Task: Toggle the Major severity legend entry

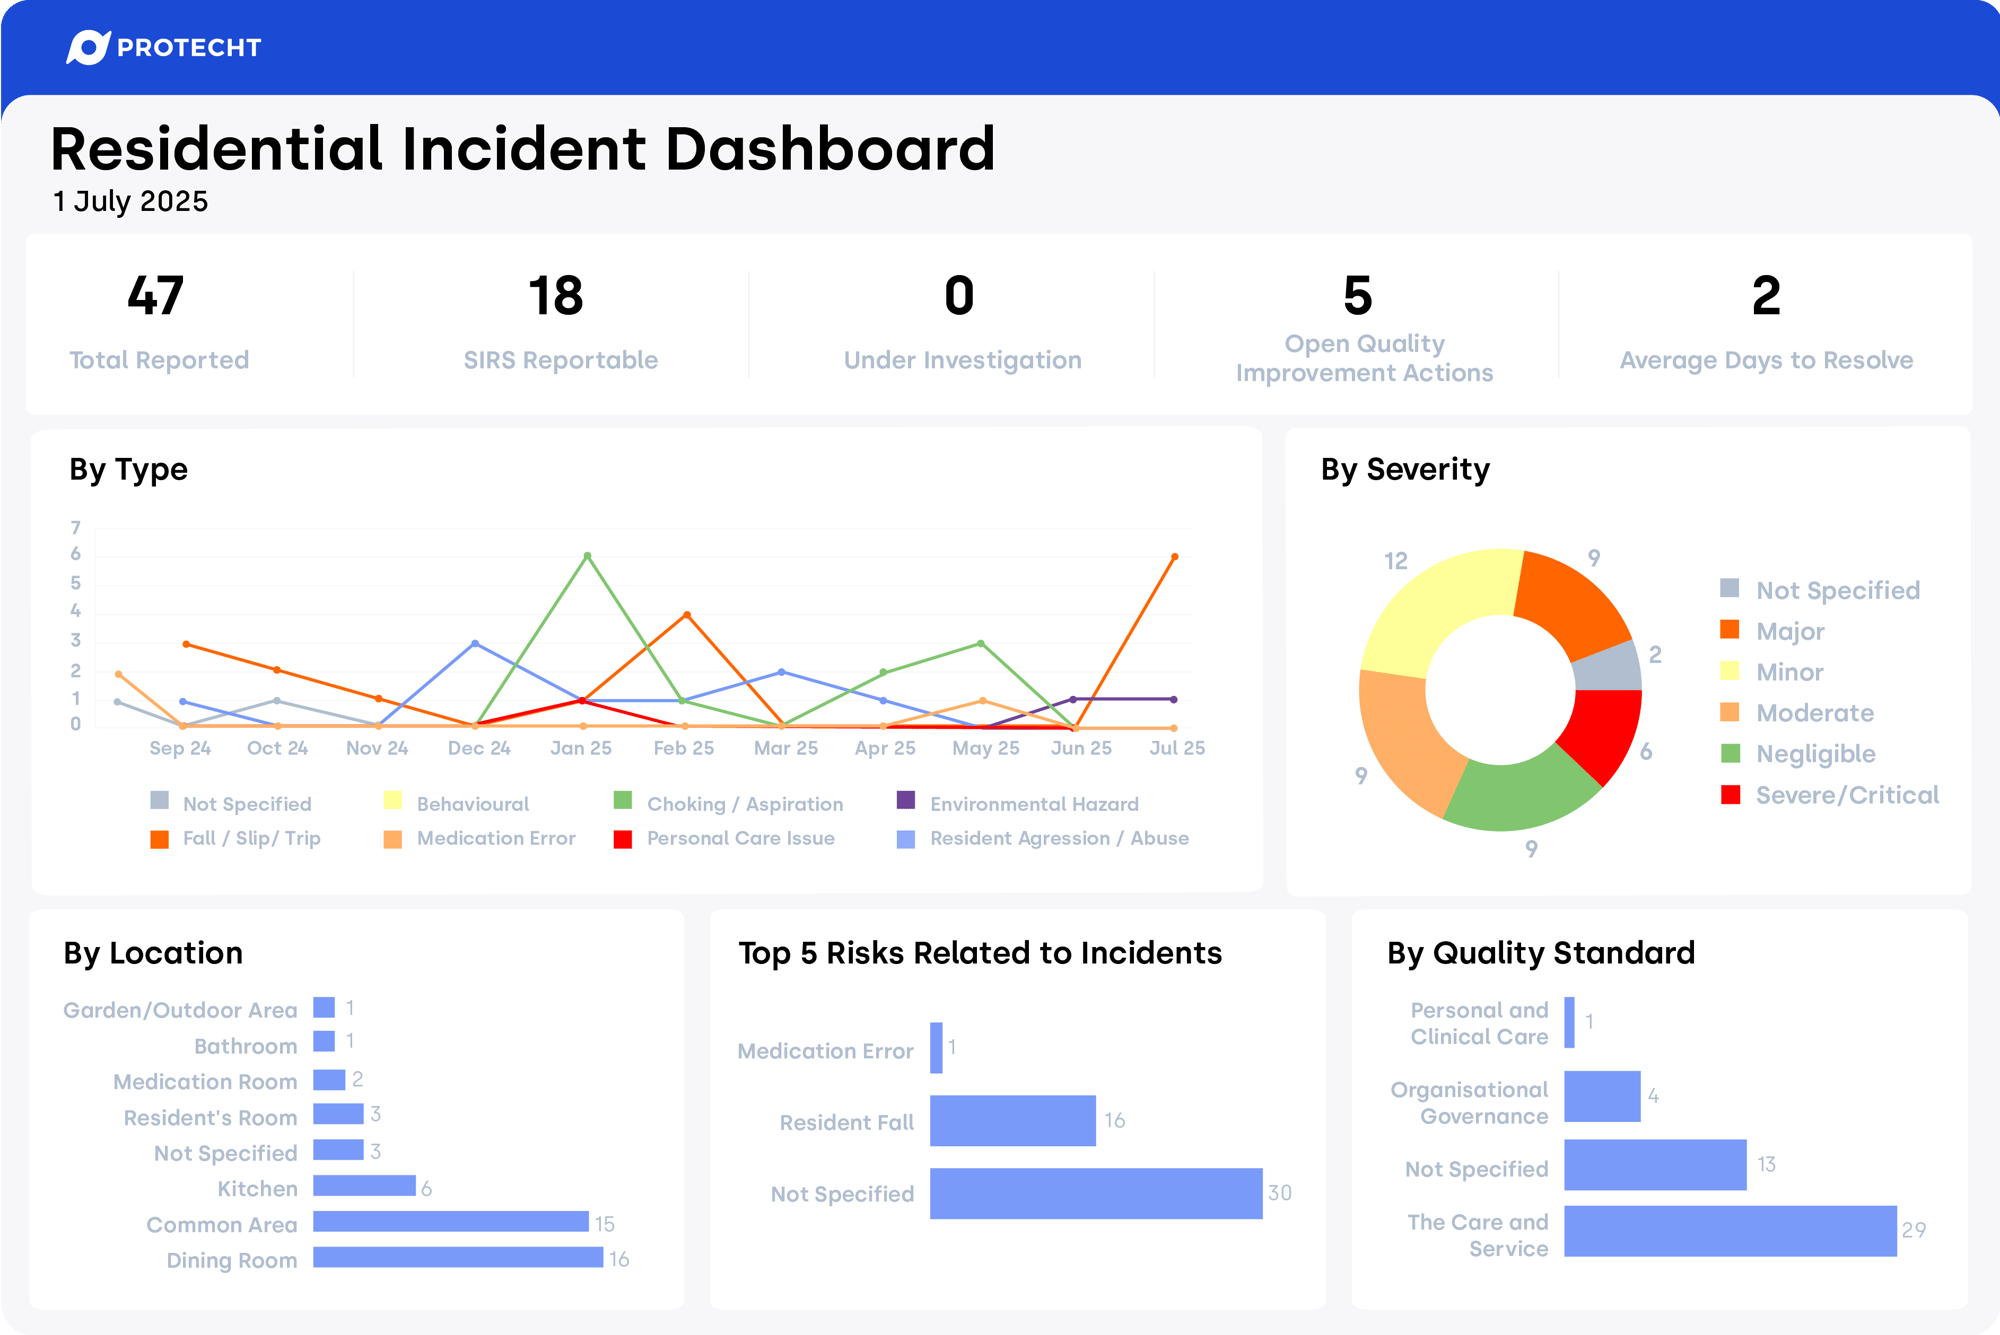Action: point(1788,631)
